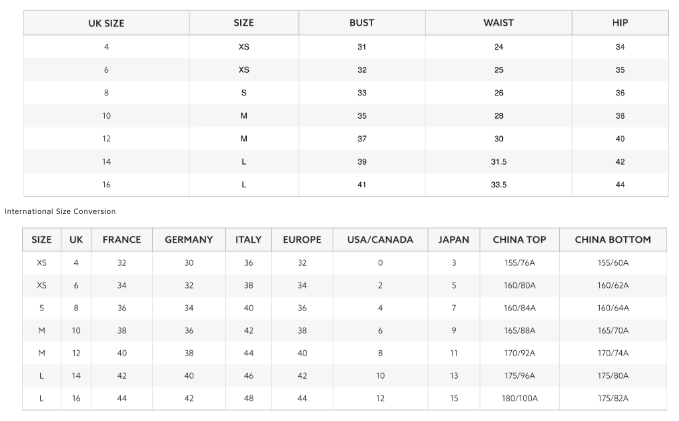Click the CHINA BOTTOM column header
The image size is (679, 421).
(x=613, y=240)
